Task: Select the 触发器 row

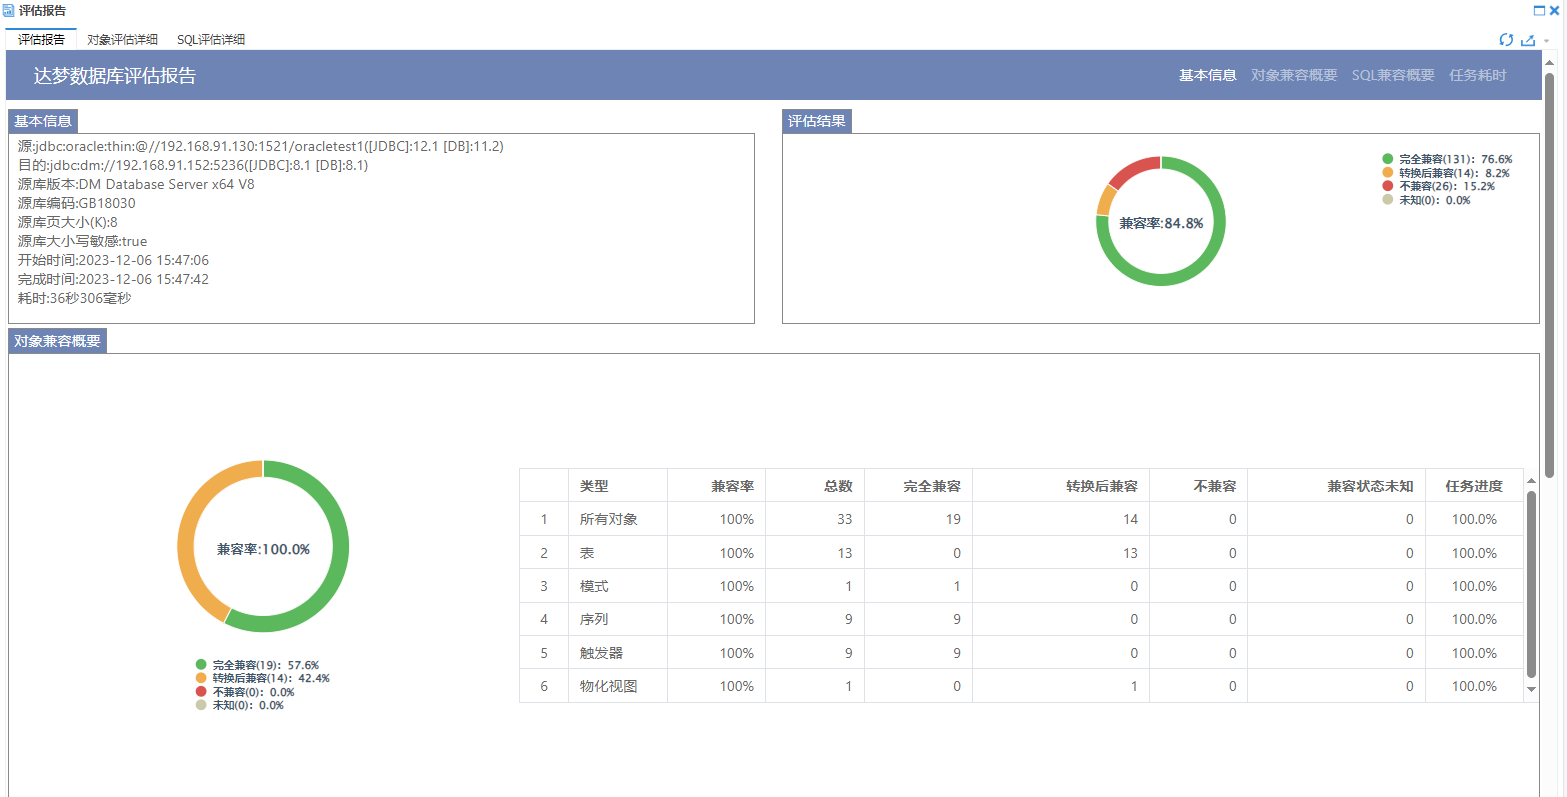Action: click(1021, 653)
